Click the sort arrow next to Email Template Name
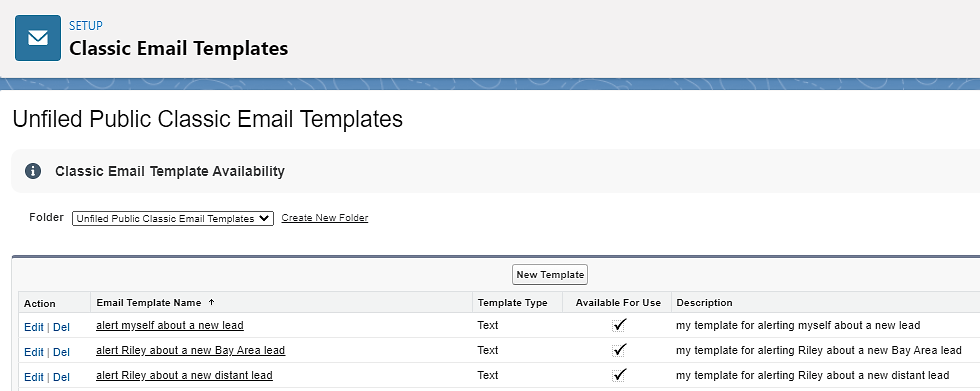The image size is (980, 391). [x=211, y=302]
